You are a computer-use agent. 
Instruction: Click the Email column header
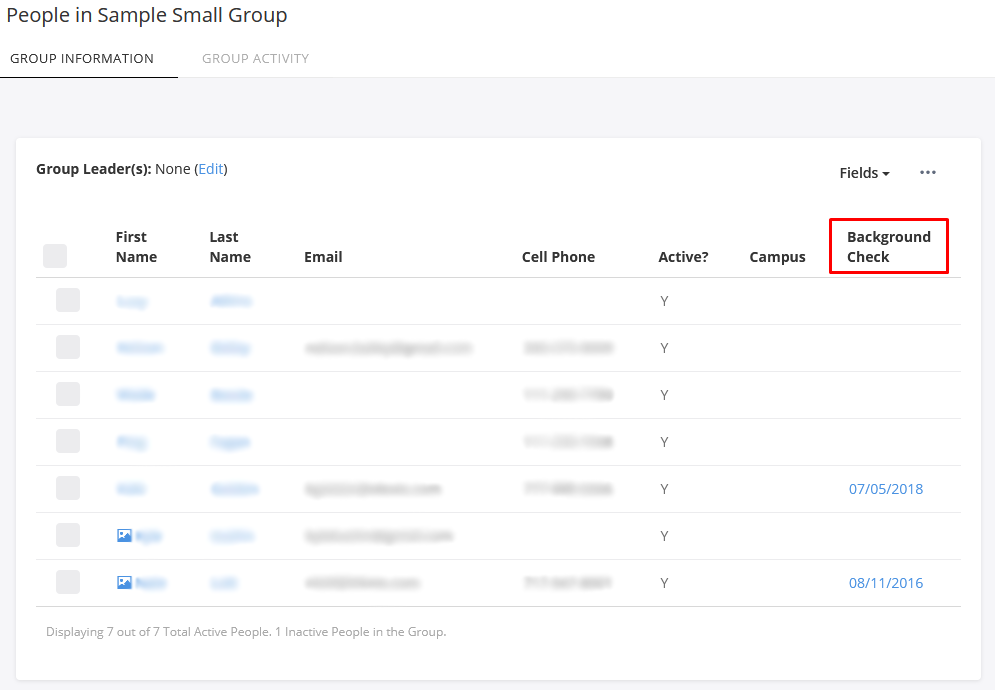pos(323,257)
